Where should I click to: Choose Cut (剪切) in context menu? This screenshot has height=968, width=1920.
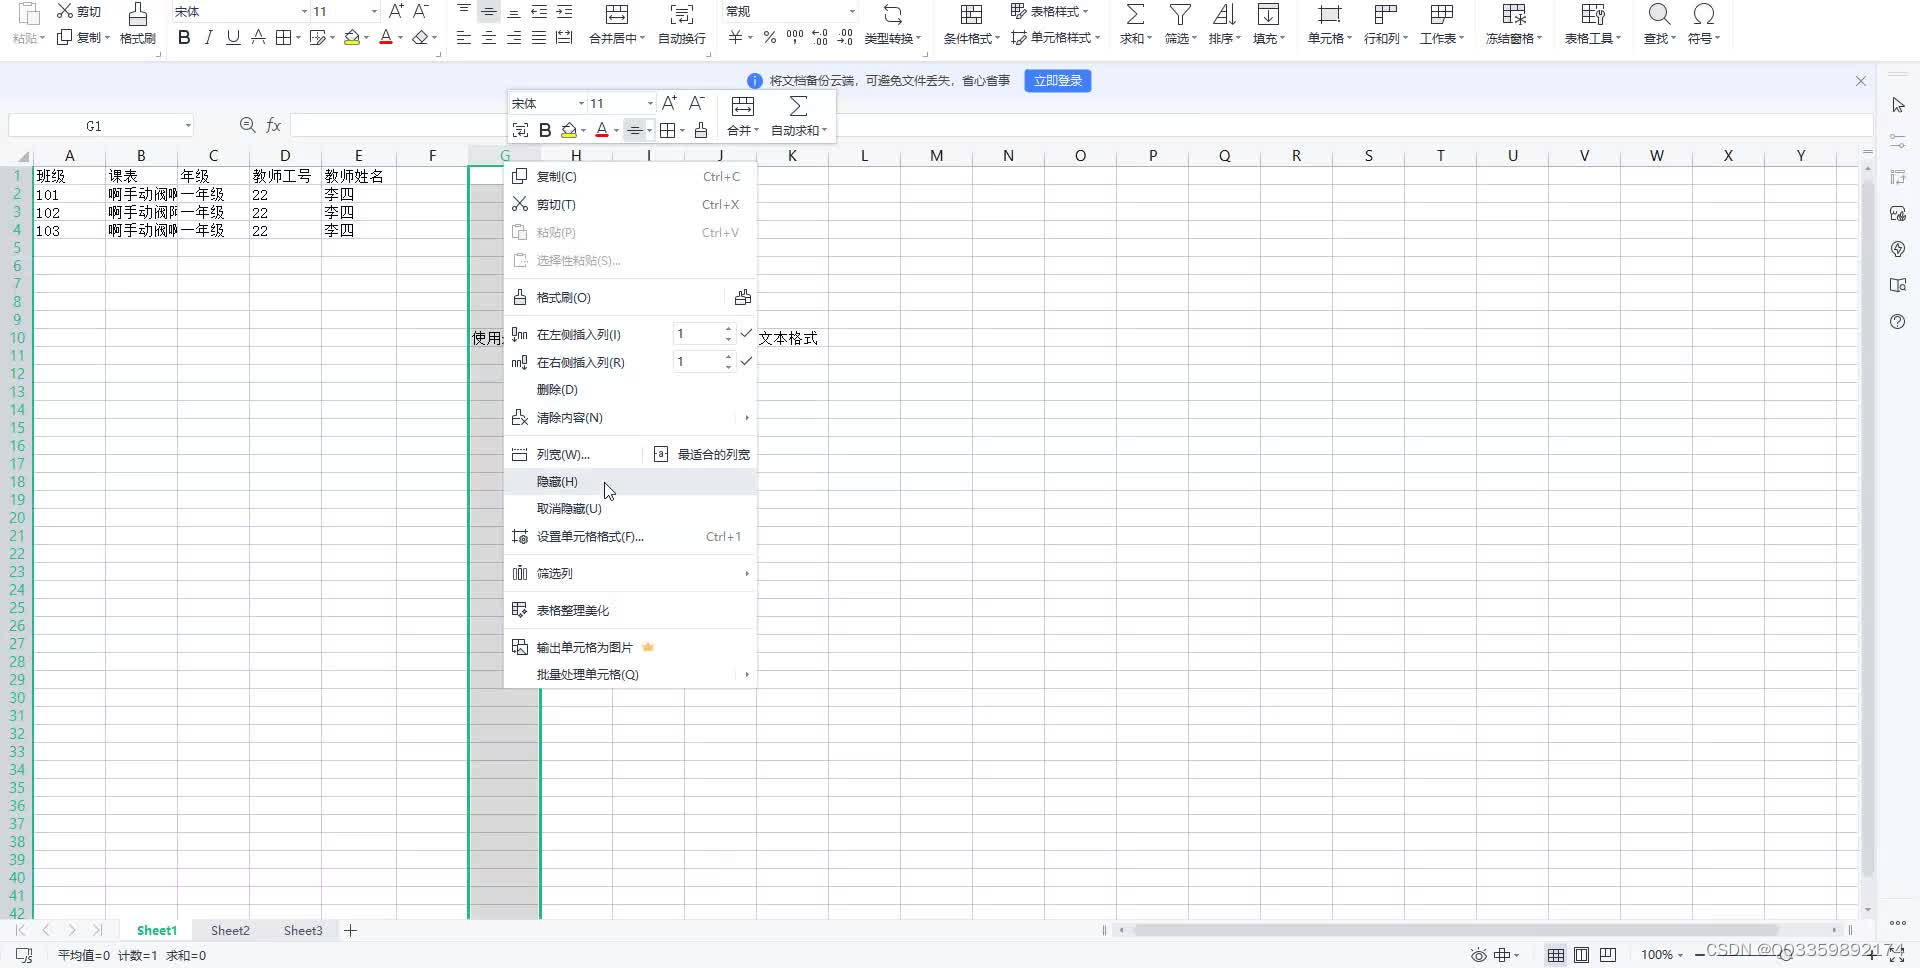pyautogui.click(x=630, y=205)
